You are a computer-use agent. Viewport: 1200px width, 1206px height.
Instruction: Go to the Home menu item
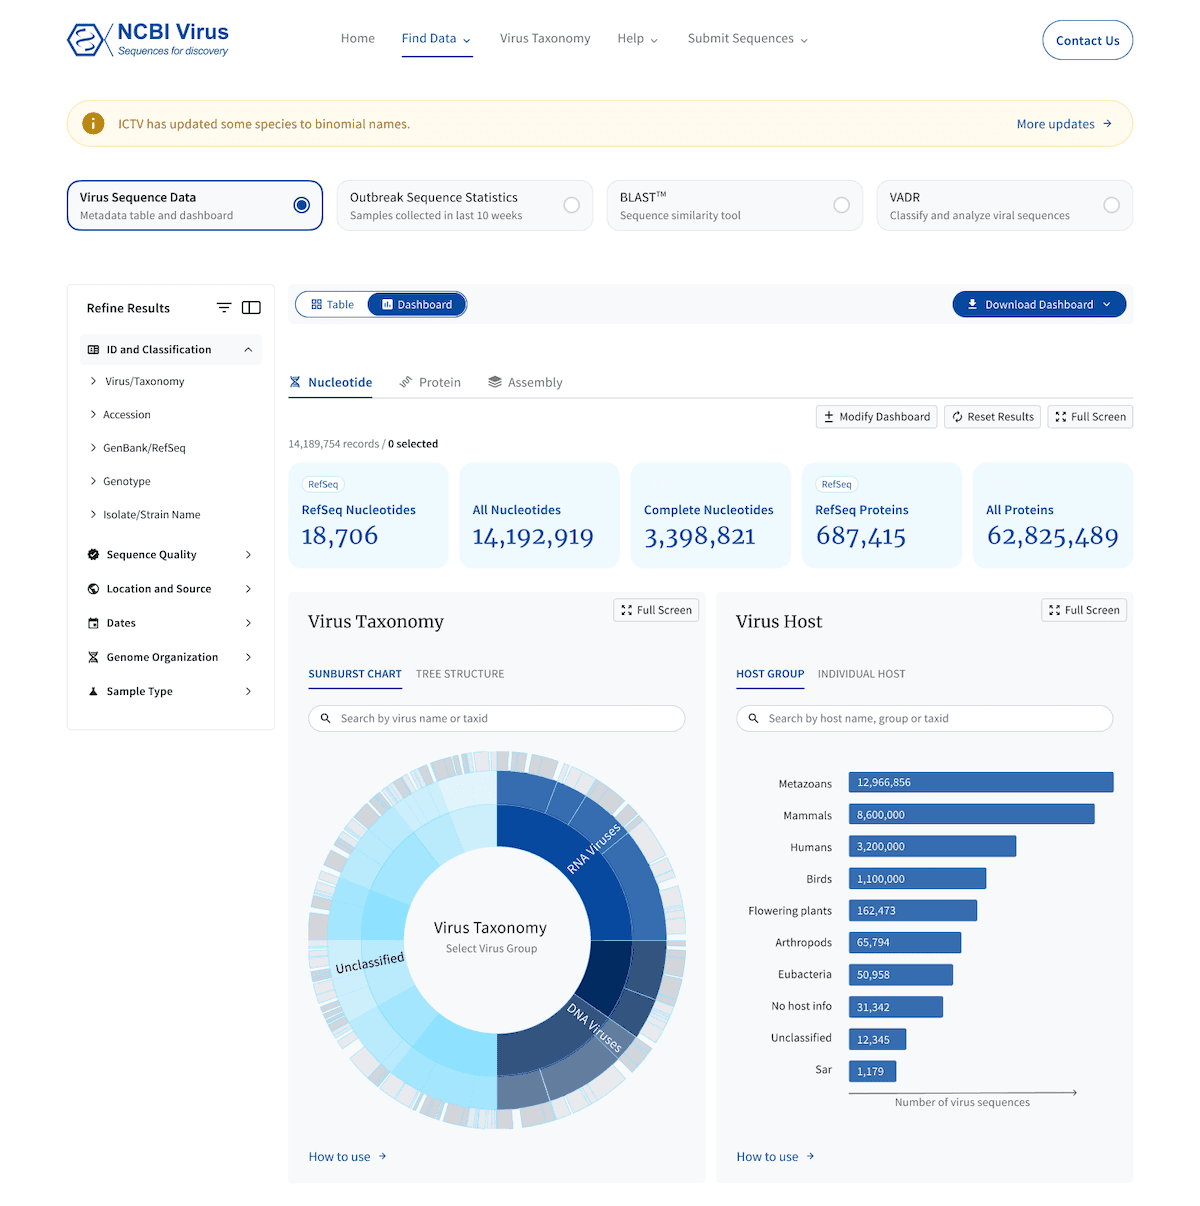(x=358, y=39)
